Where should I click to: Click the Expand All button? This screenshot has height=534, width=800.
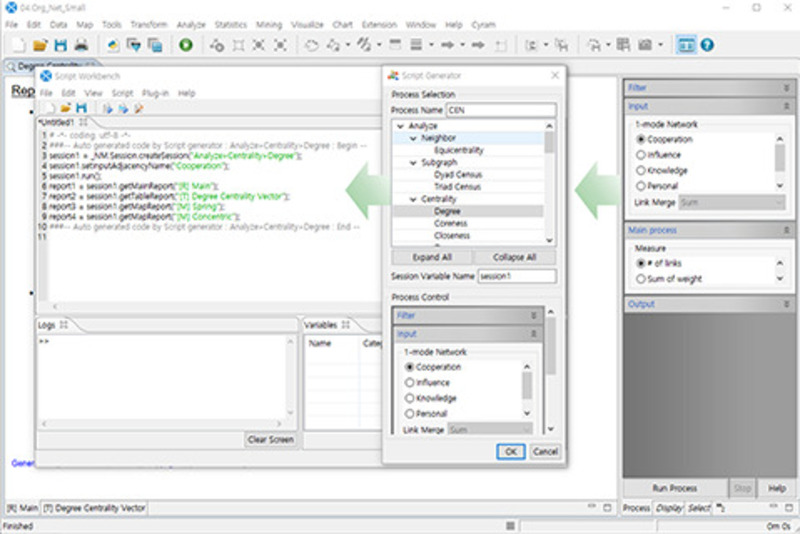click(432, 257)
